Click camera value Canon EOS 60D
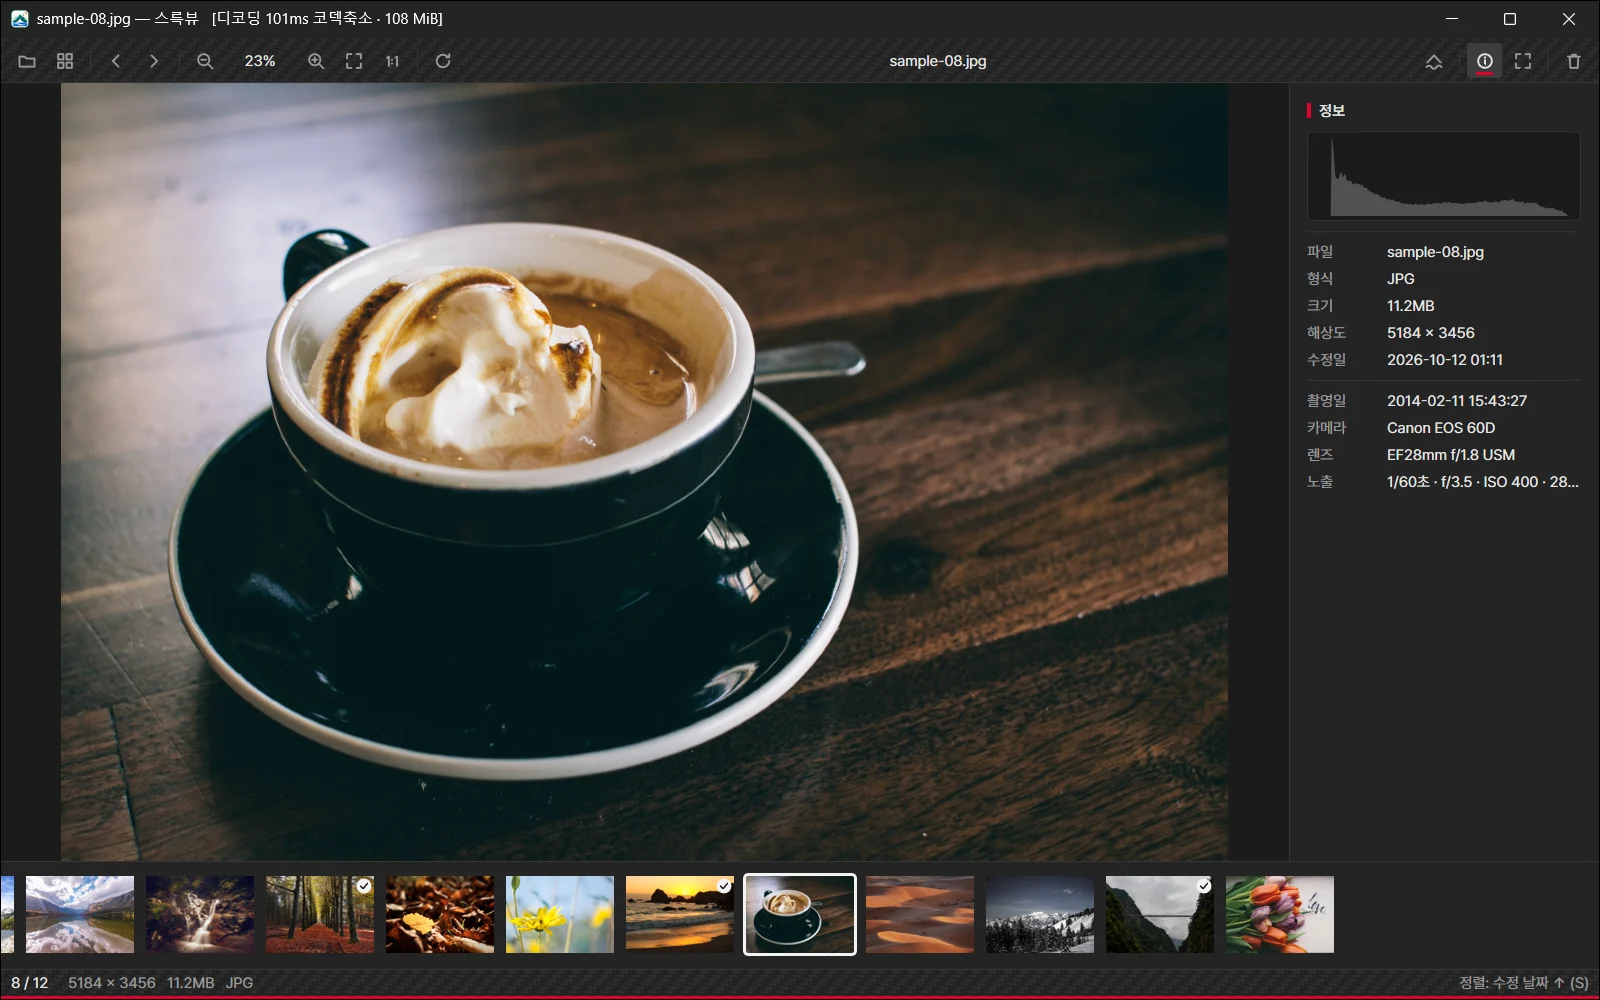 [1441, 428]
